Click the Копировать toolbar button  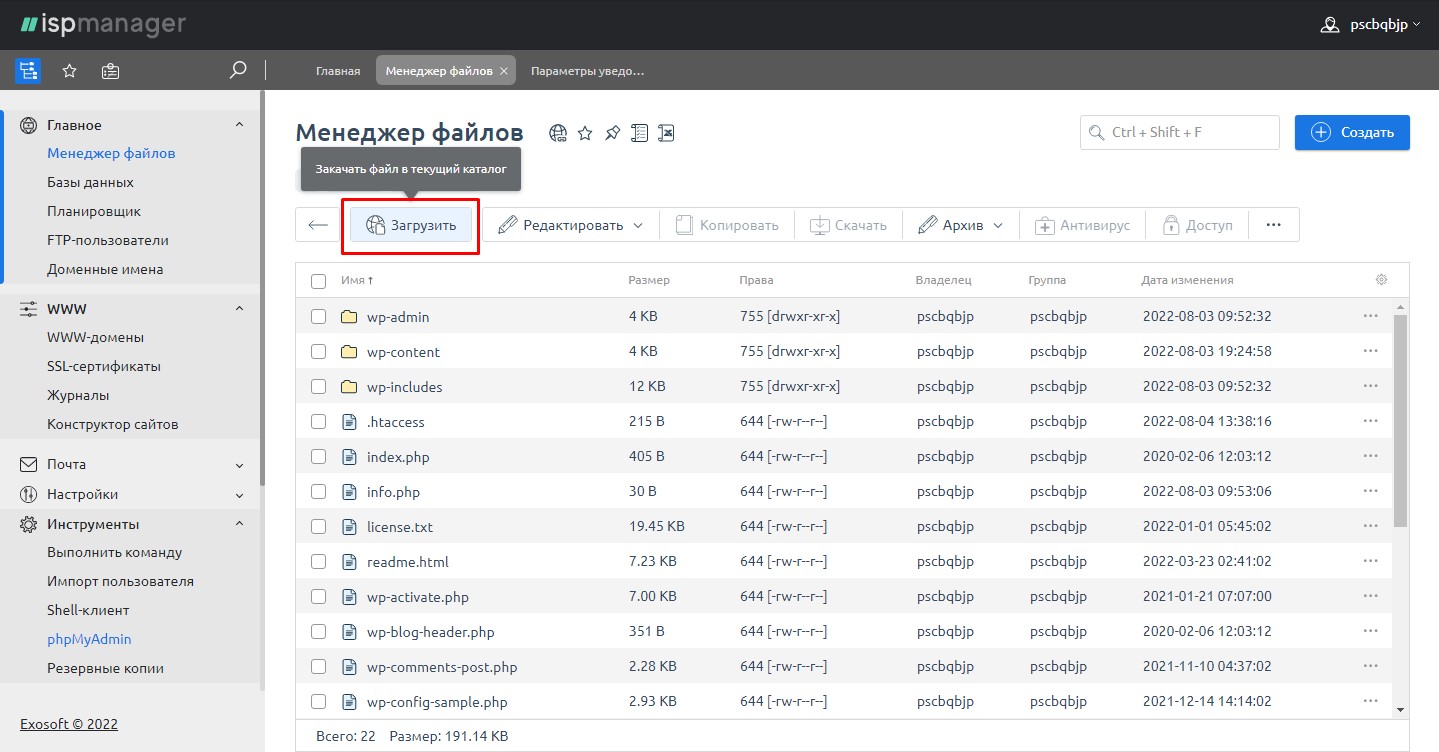[727, 225]
